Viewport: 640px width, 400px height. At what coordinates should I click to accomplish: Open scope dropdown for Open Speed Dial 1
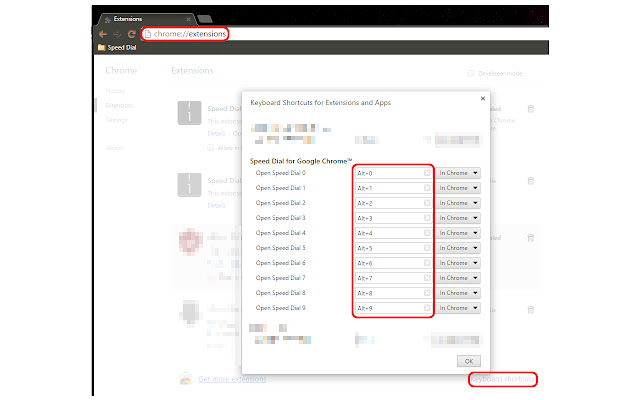point(458,188)
